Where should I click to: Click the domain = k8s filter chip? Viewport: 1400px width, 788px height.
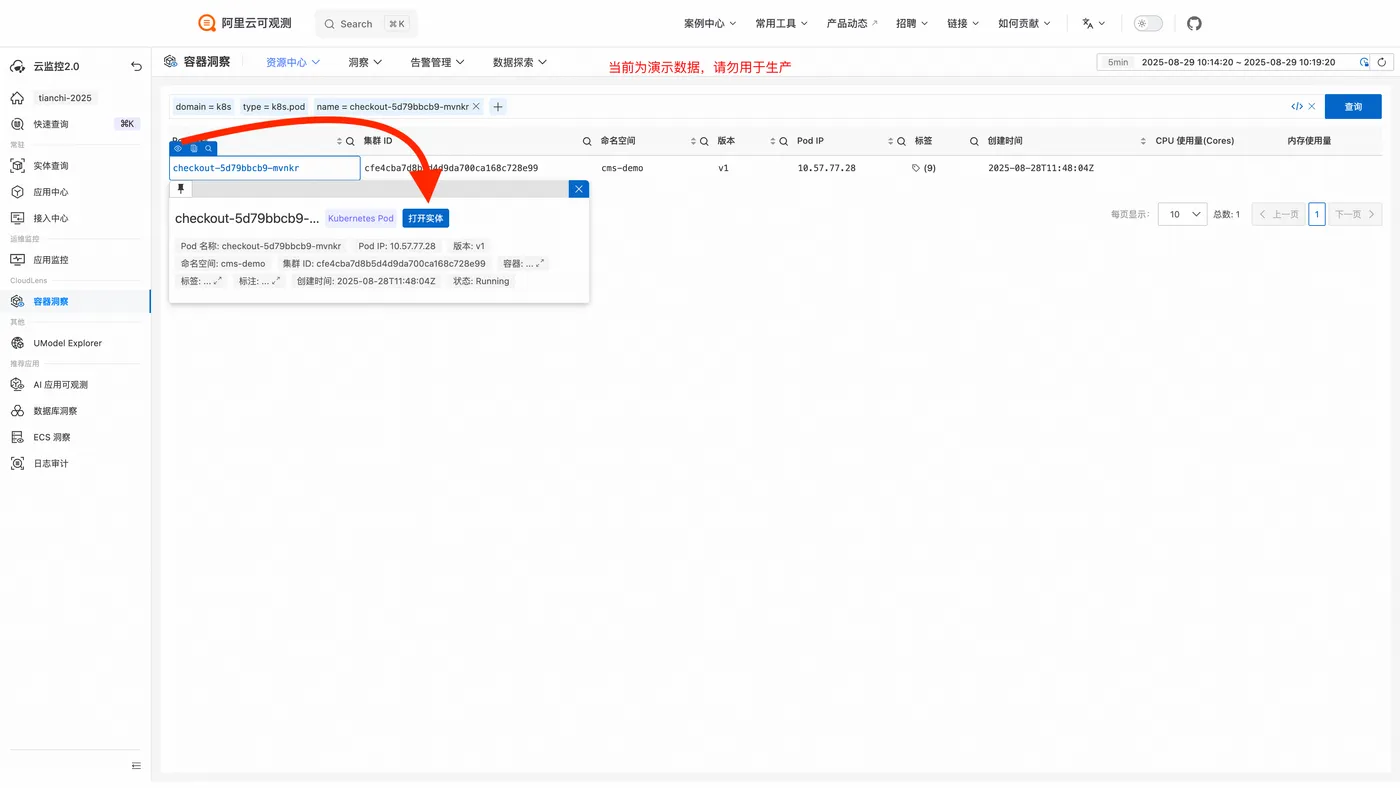point(204,107)
